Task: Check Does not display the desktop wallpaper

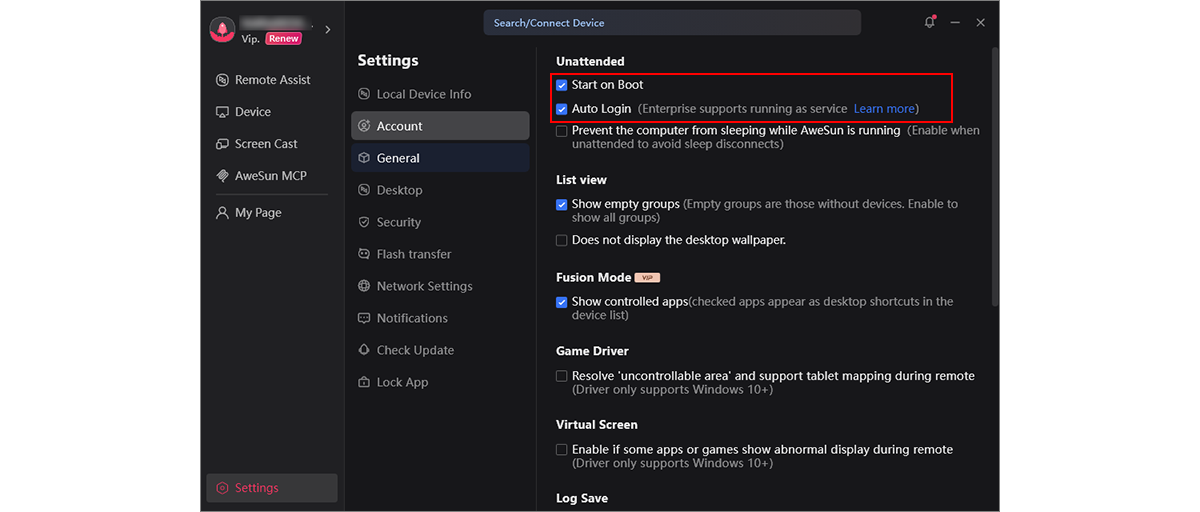Action: (x=562, y=240)
